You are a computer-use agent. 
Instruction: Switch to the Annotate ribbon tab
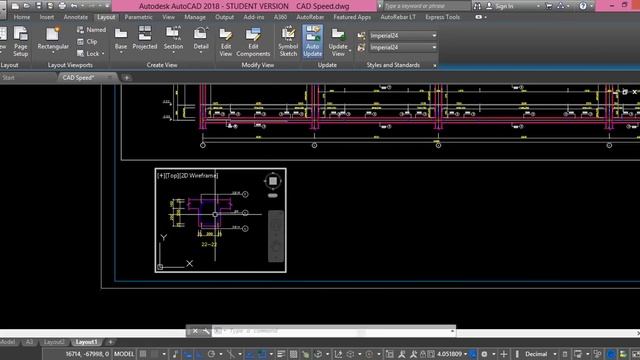coord(76,17)
